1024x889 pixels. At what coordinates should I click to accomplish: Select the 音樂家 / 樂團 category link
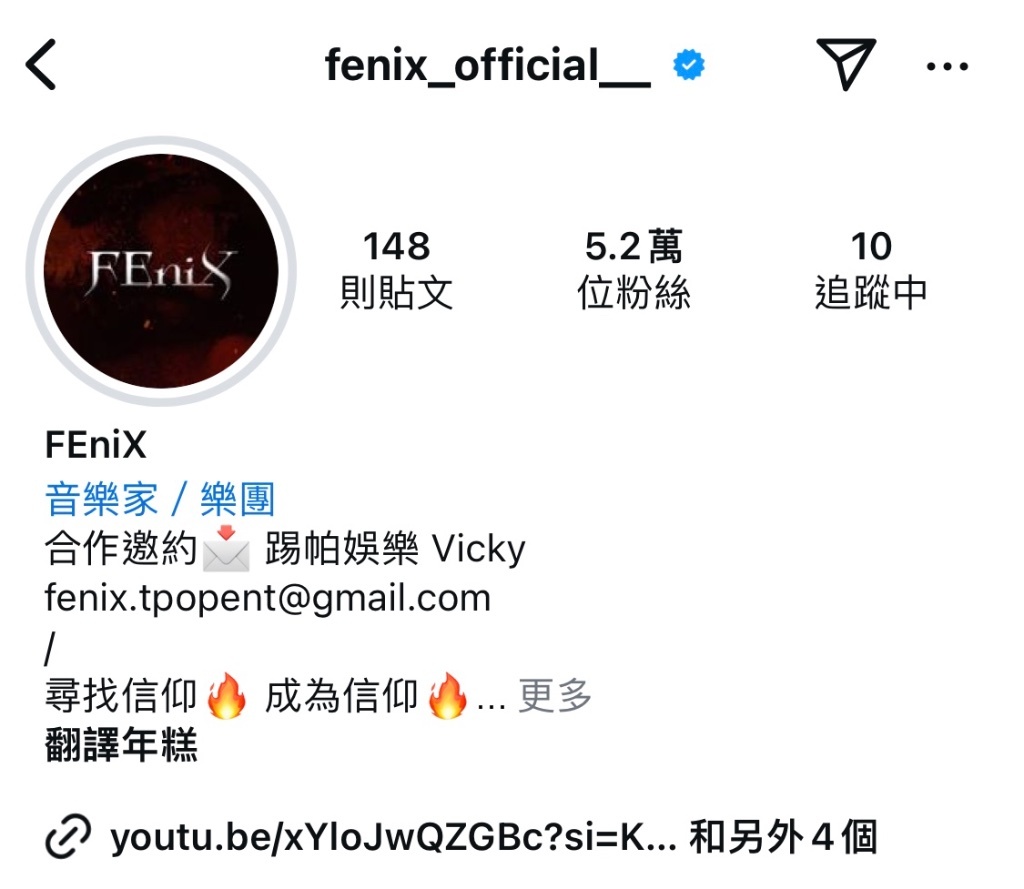coord(159,500)
